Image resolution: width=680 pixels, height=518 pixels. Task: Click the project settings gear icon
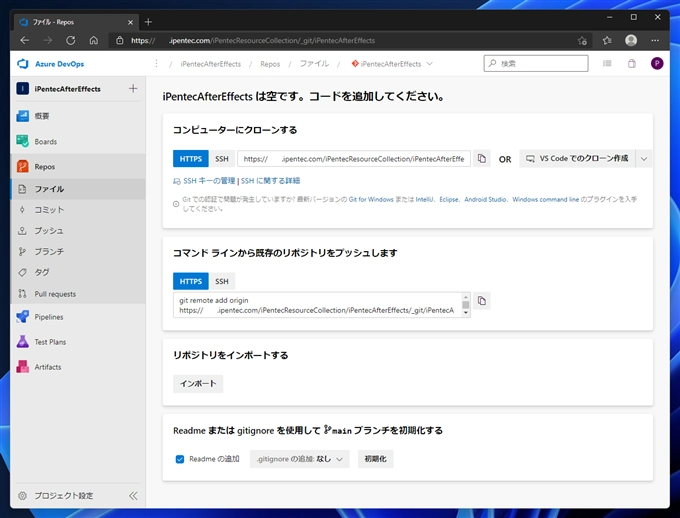[23, 495]
